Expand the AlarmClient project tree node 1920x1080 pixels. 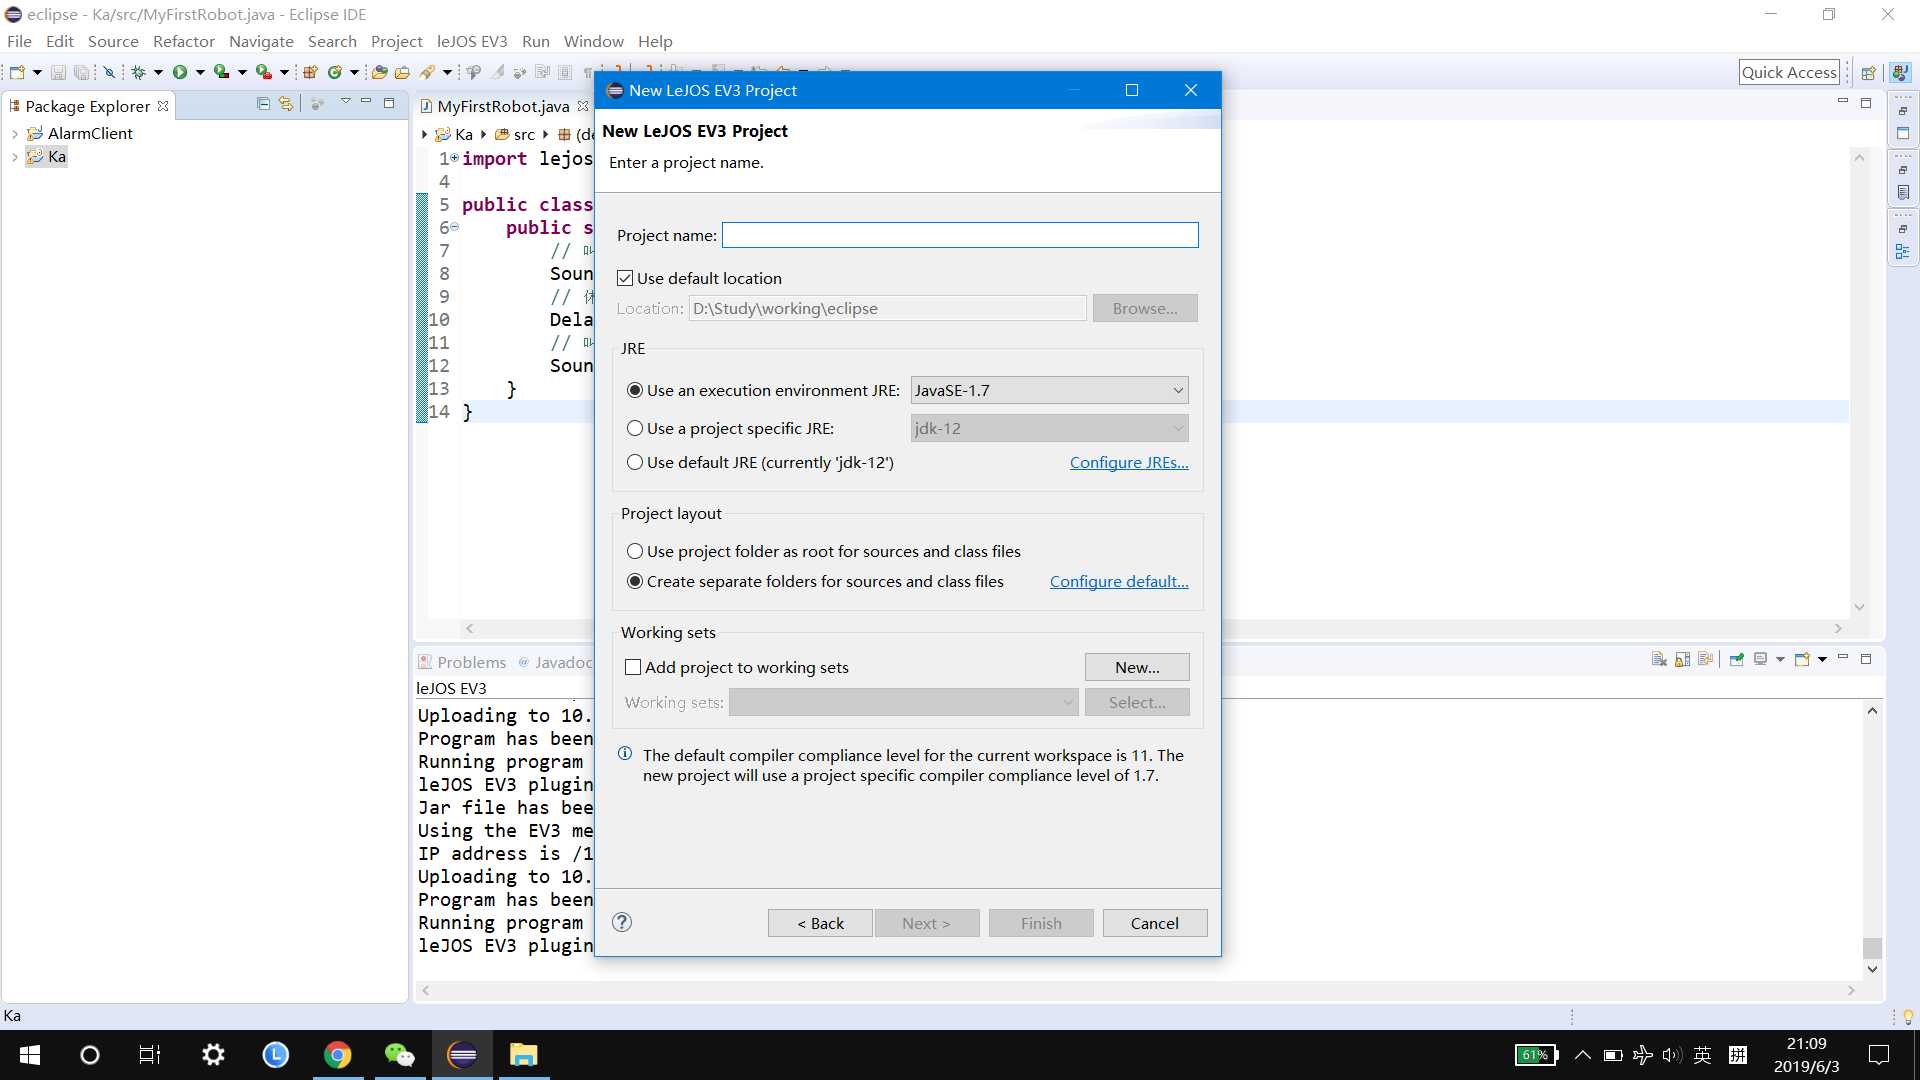pyautogui.click(x=14, y=133)
